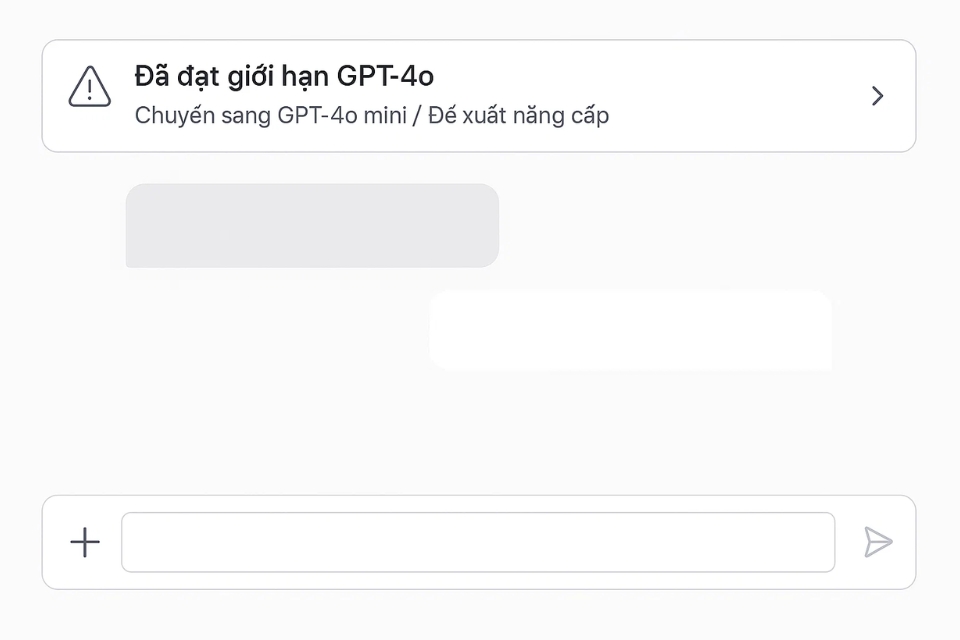Click the gray user message bubble
The height and width of the screenshot is (640, 960).
pyautogui.click(x=312, y=226)
